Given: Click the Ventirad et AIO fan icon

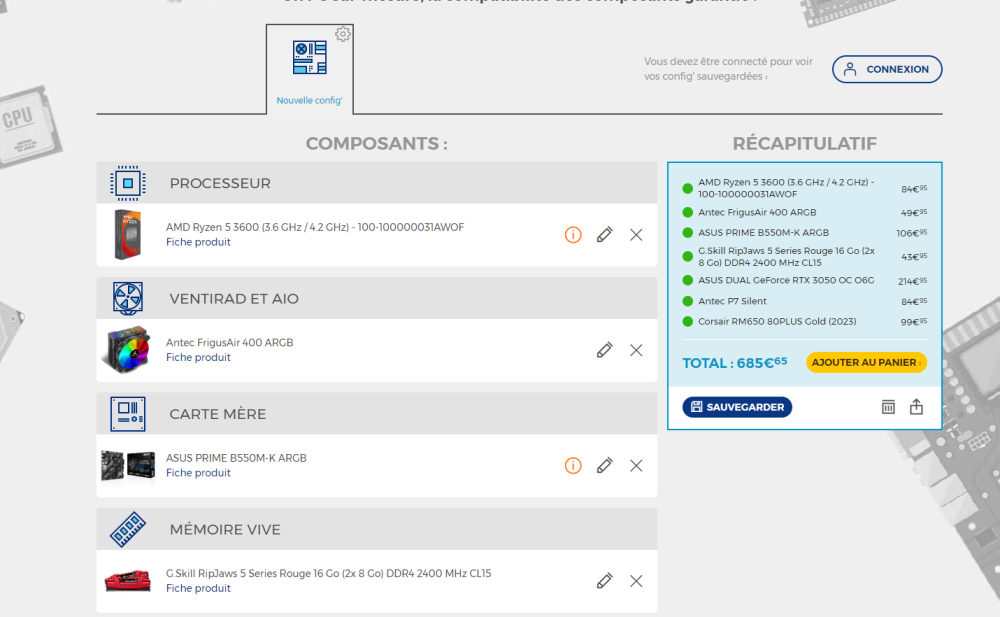Looking at the screenshot, I should (x=128, y=298).
